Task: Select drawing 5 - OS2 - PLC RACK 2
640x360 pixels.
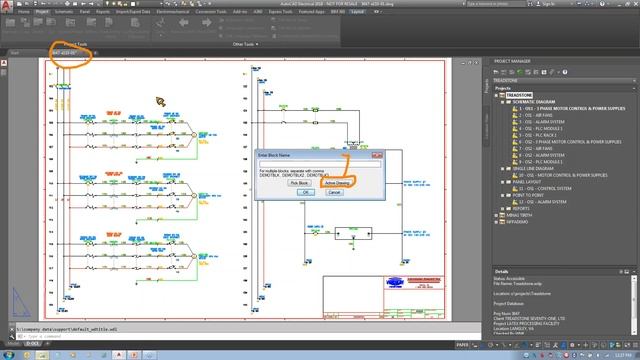Action: tap(538, 135)
